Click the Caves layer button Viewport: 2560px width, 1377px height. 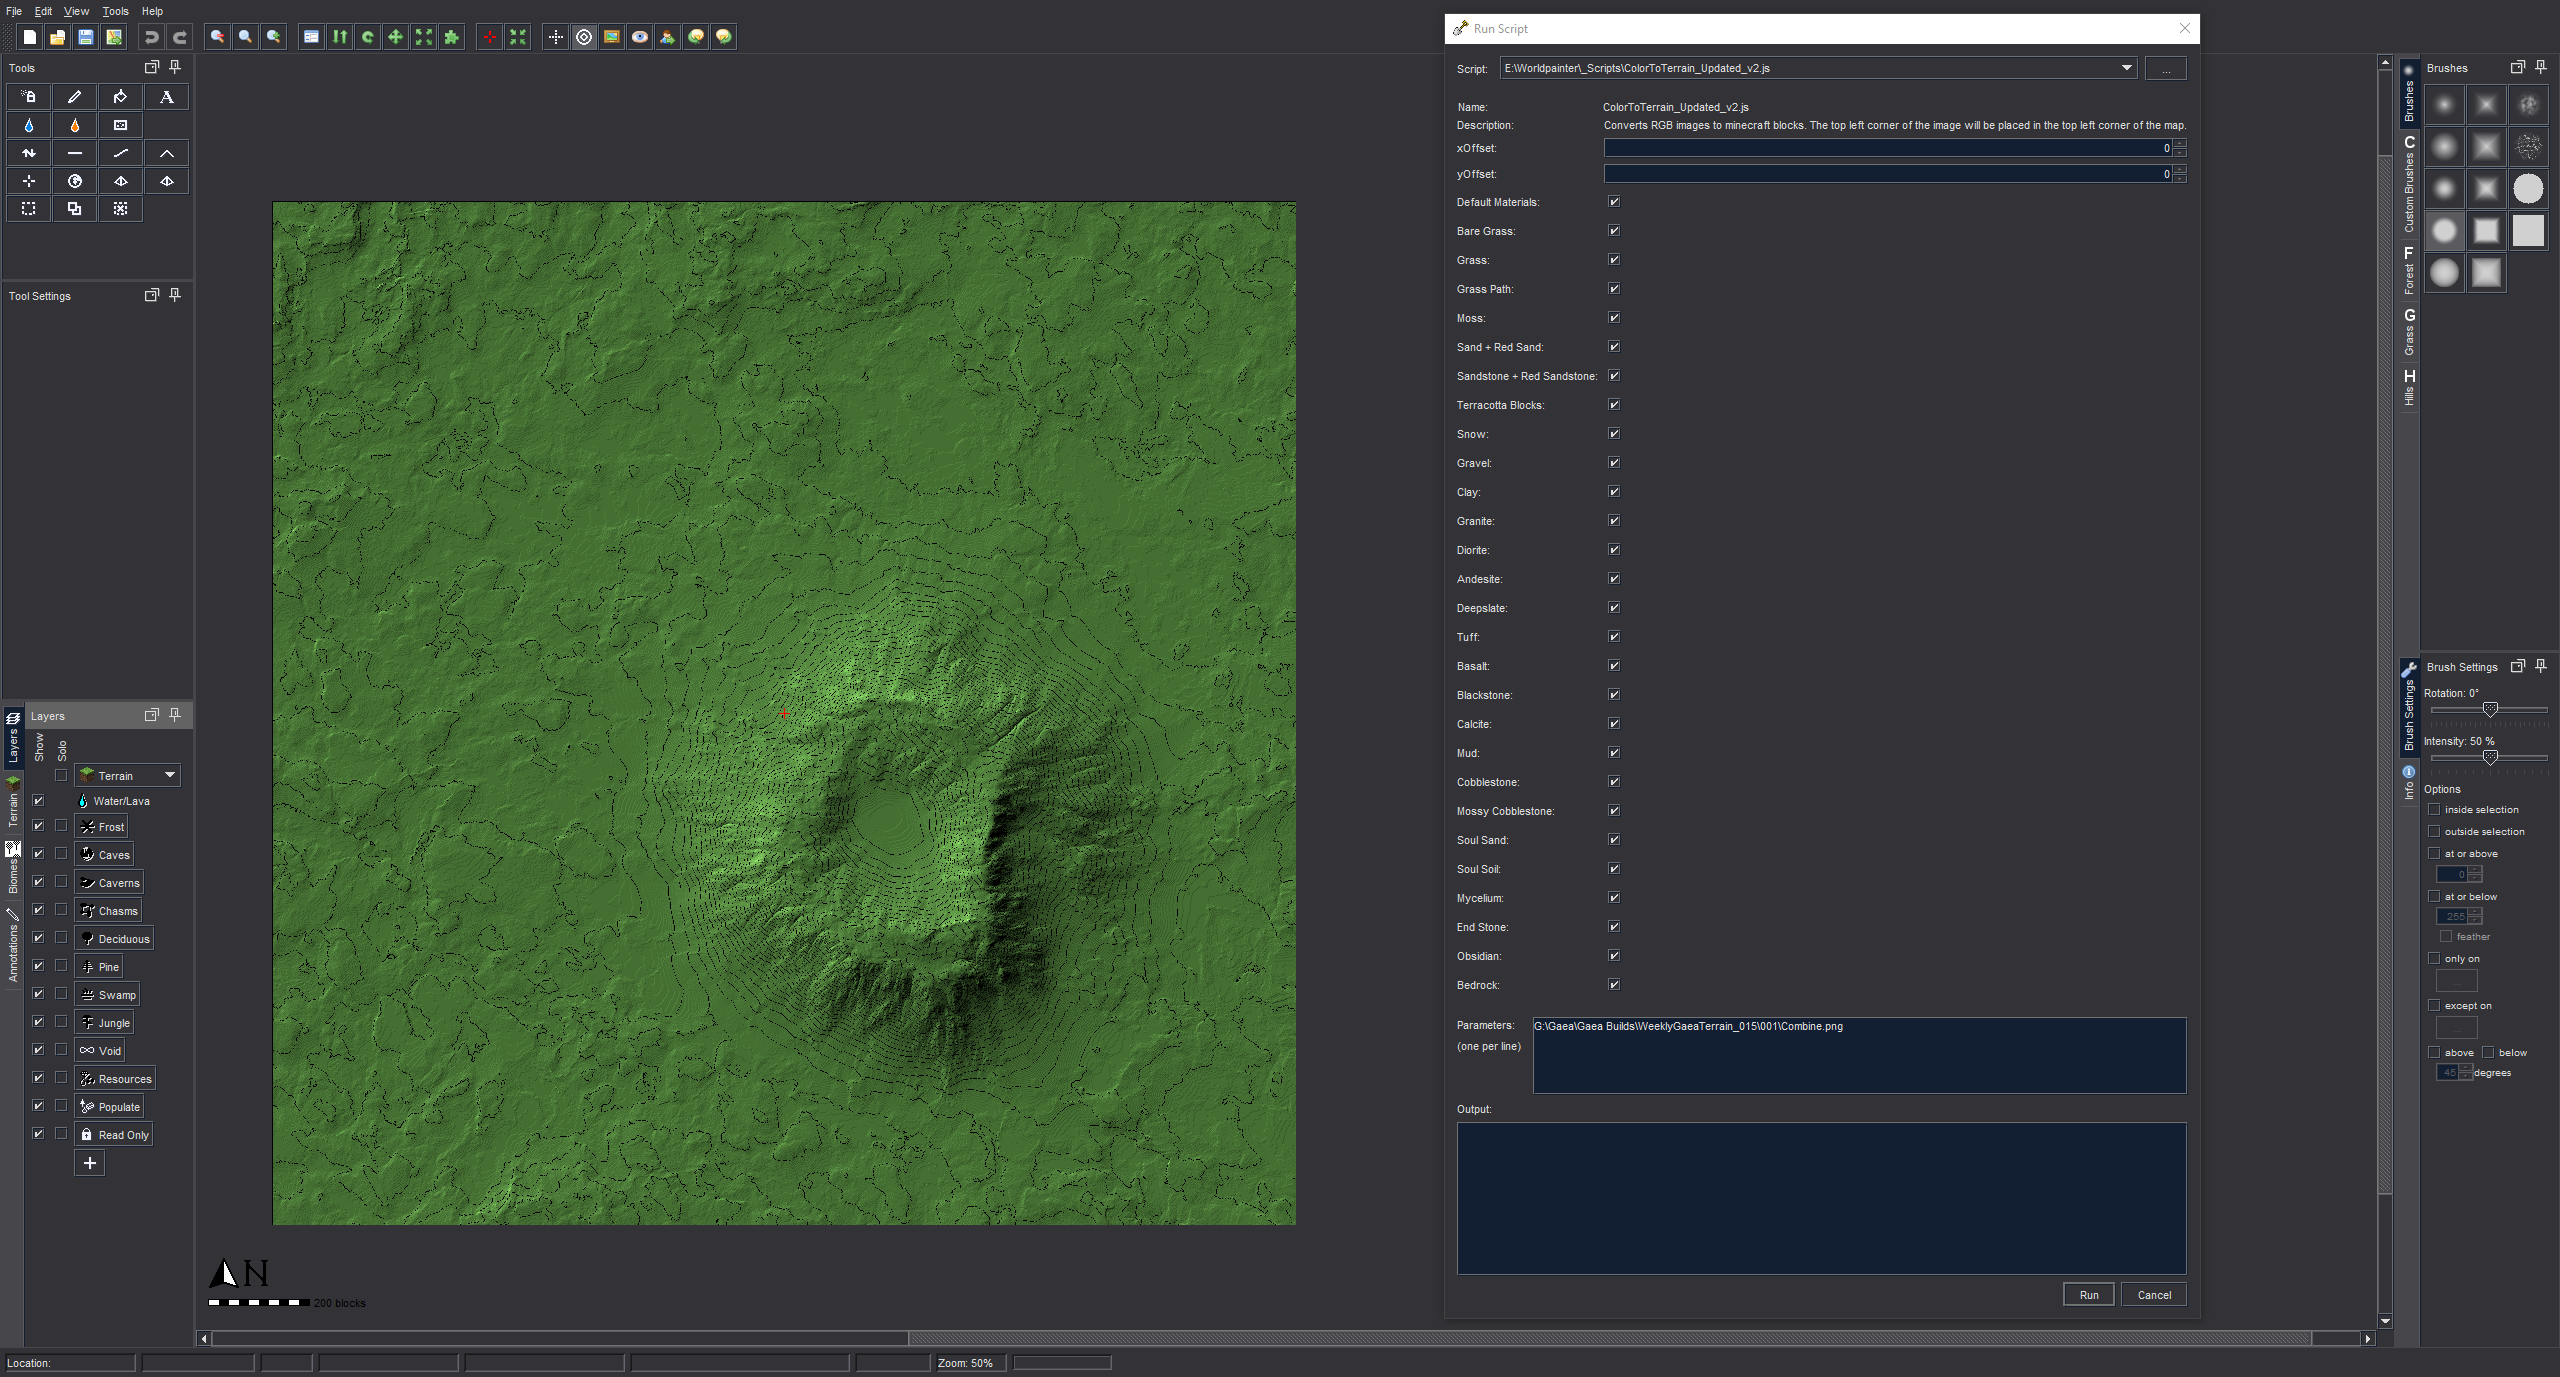click(105, 855)
